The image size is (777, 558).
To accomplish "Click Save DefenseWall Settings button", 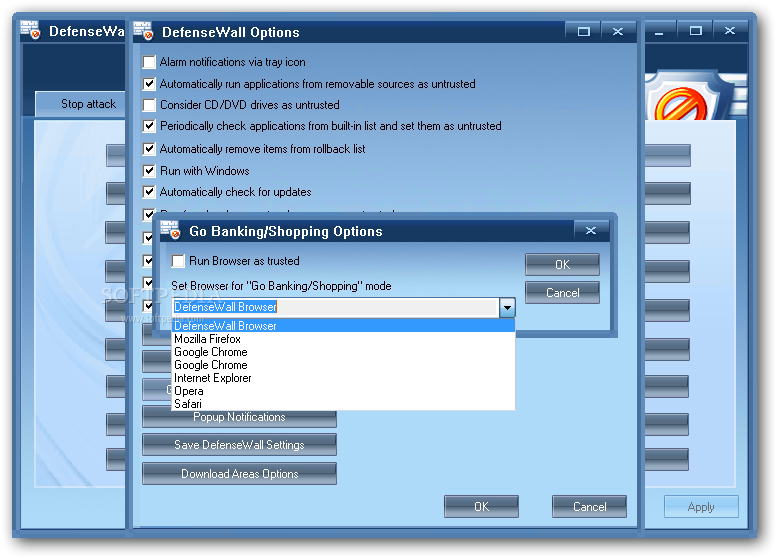I will 239,445.
